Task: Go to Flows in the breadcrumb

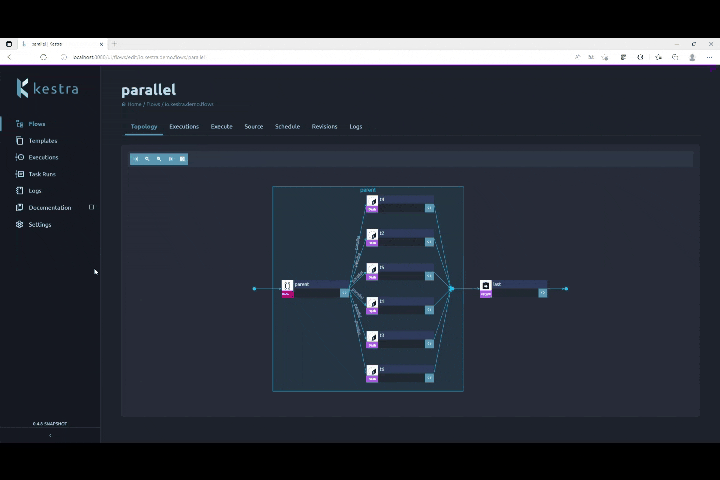Action: point(153,104)
